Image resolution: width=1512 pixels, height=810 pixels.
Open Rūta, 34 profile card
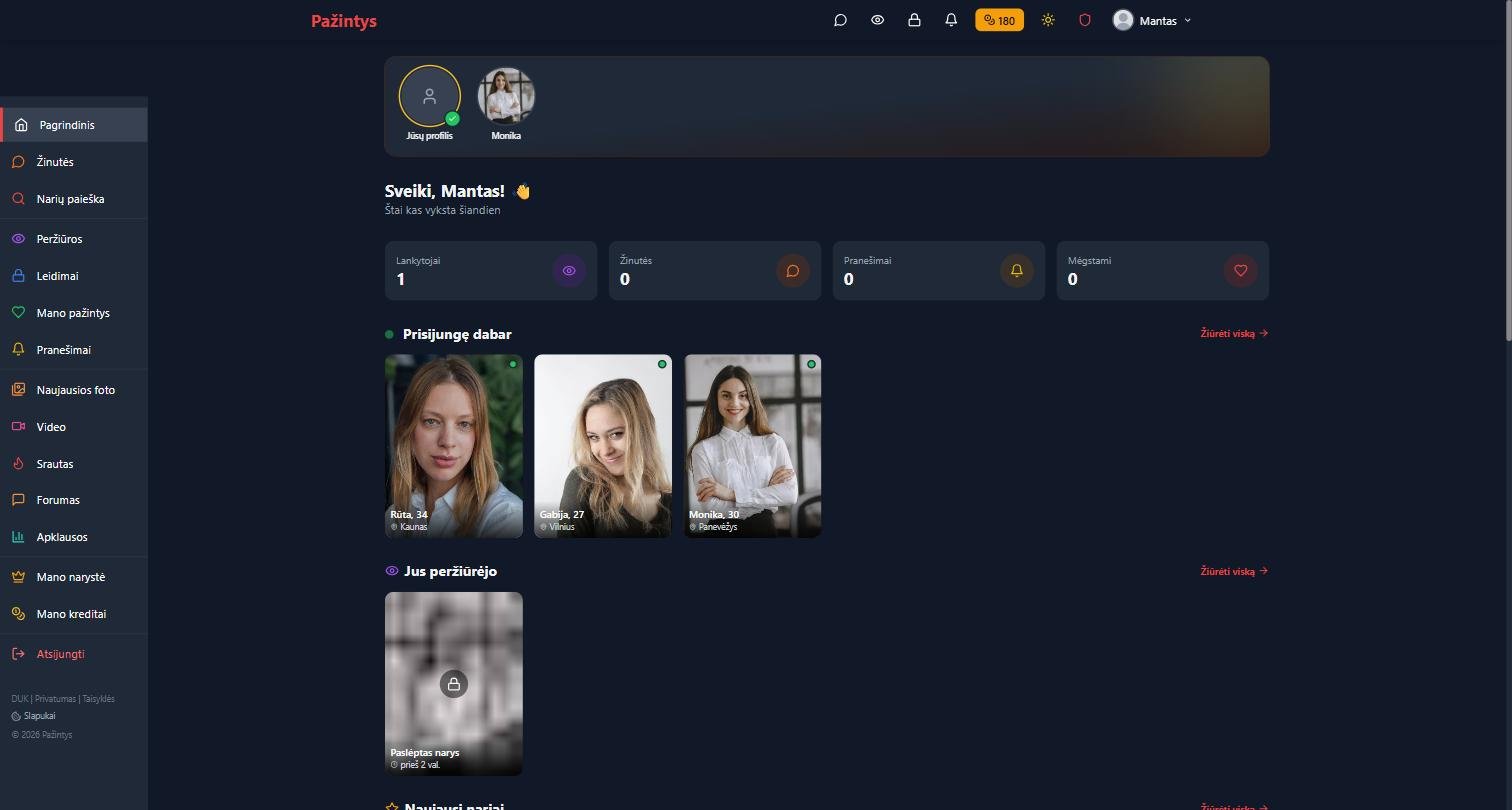coord(454,446)
